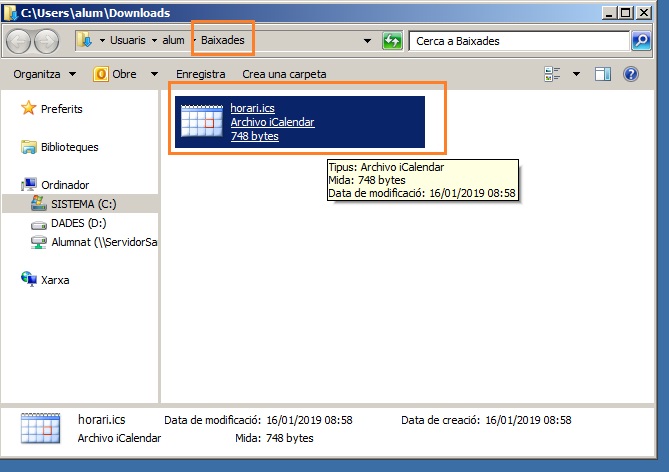
Task: Click the Outlook icon beside Obre
Action: 101,74
